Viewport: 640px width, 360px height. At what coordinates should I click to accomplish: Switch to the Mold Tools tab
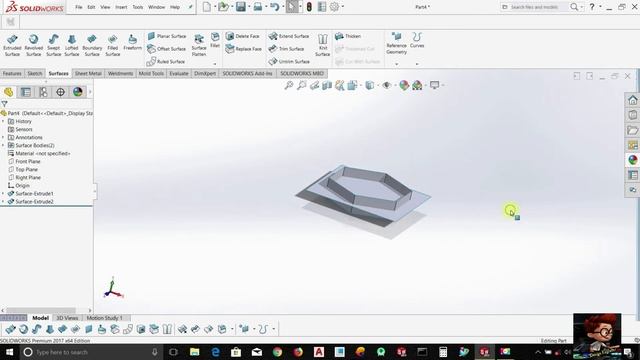click(x=151, y=73)
